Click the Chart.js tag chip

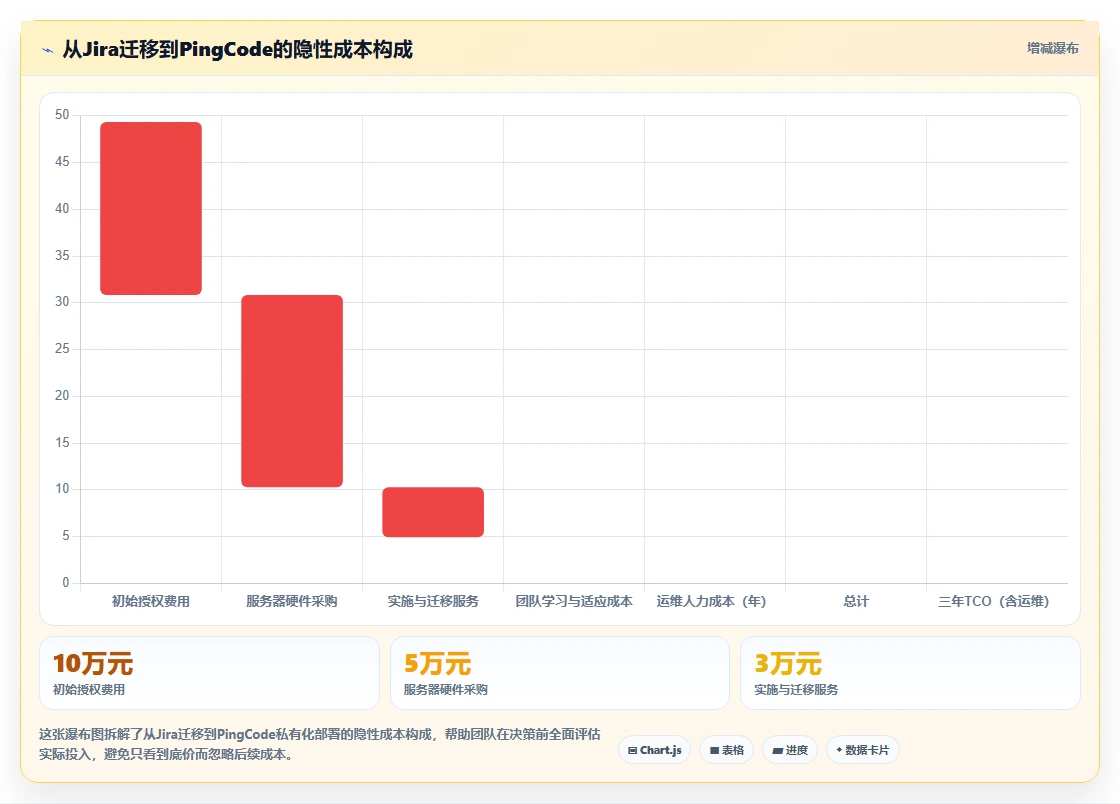pos(654,750)
